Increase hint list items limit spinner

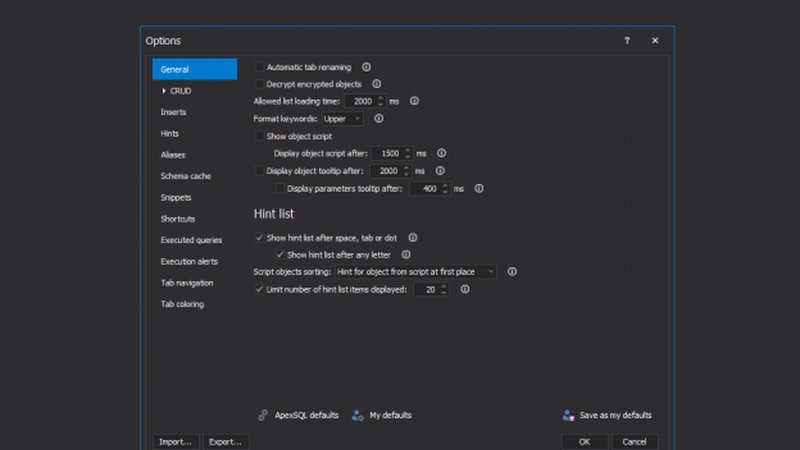pyautogui.click(x=444, y=286)
